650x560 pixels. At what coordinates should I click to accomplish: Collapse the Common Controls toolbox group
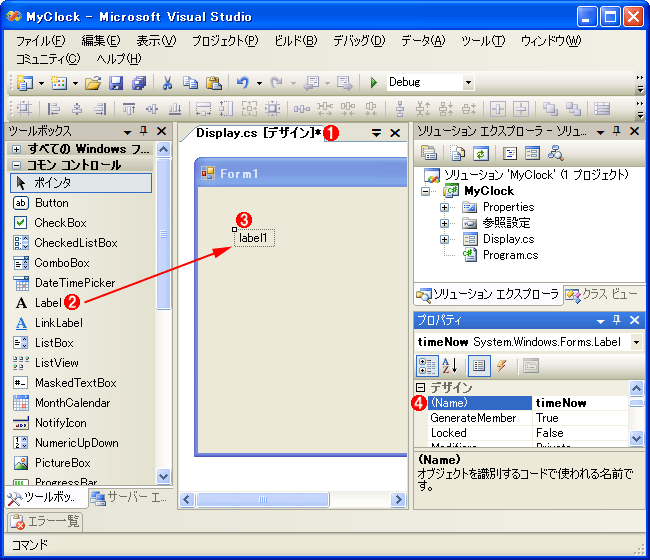point(16,165)
